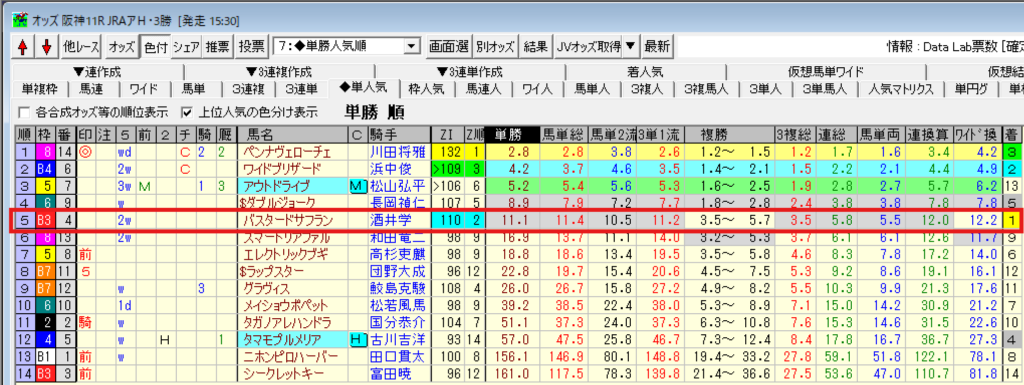1024x385 pixels.
Task: Select horse name バスタードサフラン
Action: [x=286, y=221]
